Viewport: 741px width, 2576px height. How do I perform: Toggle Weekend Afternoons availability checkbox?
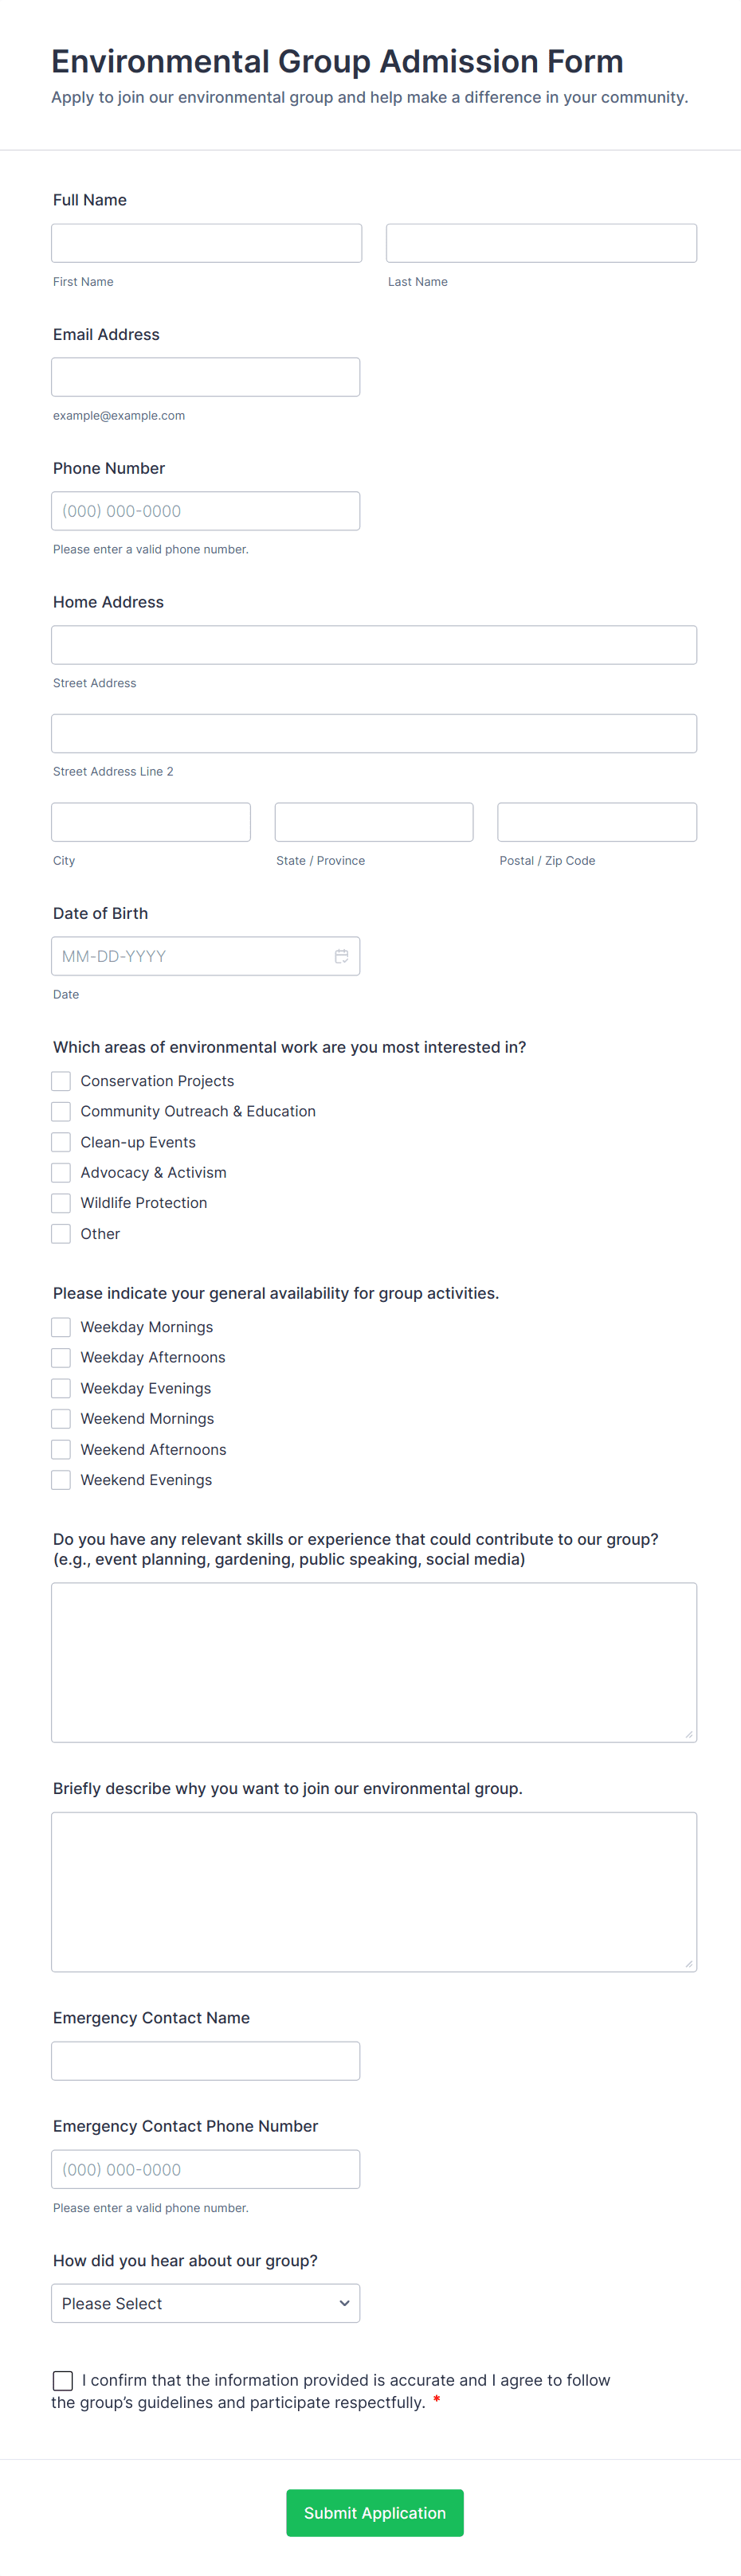[61, 1449]
